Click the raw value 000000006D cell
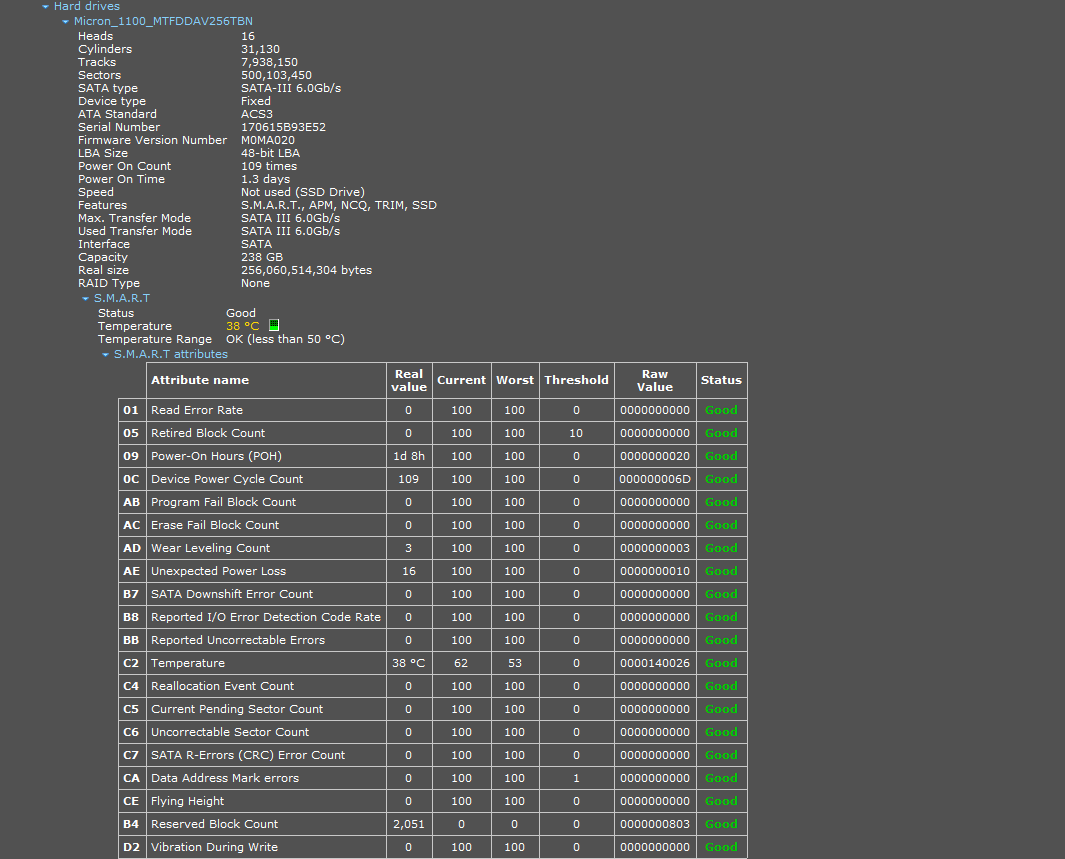1065x859 pixels. 655,479
